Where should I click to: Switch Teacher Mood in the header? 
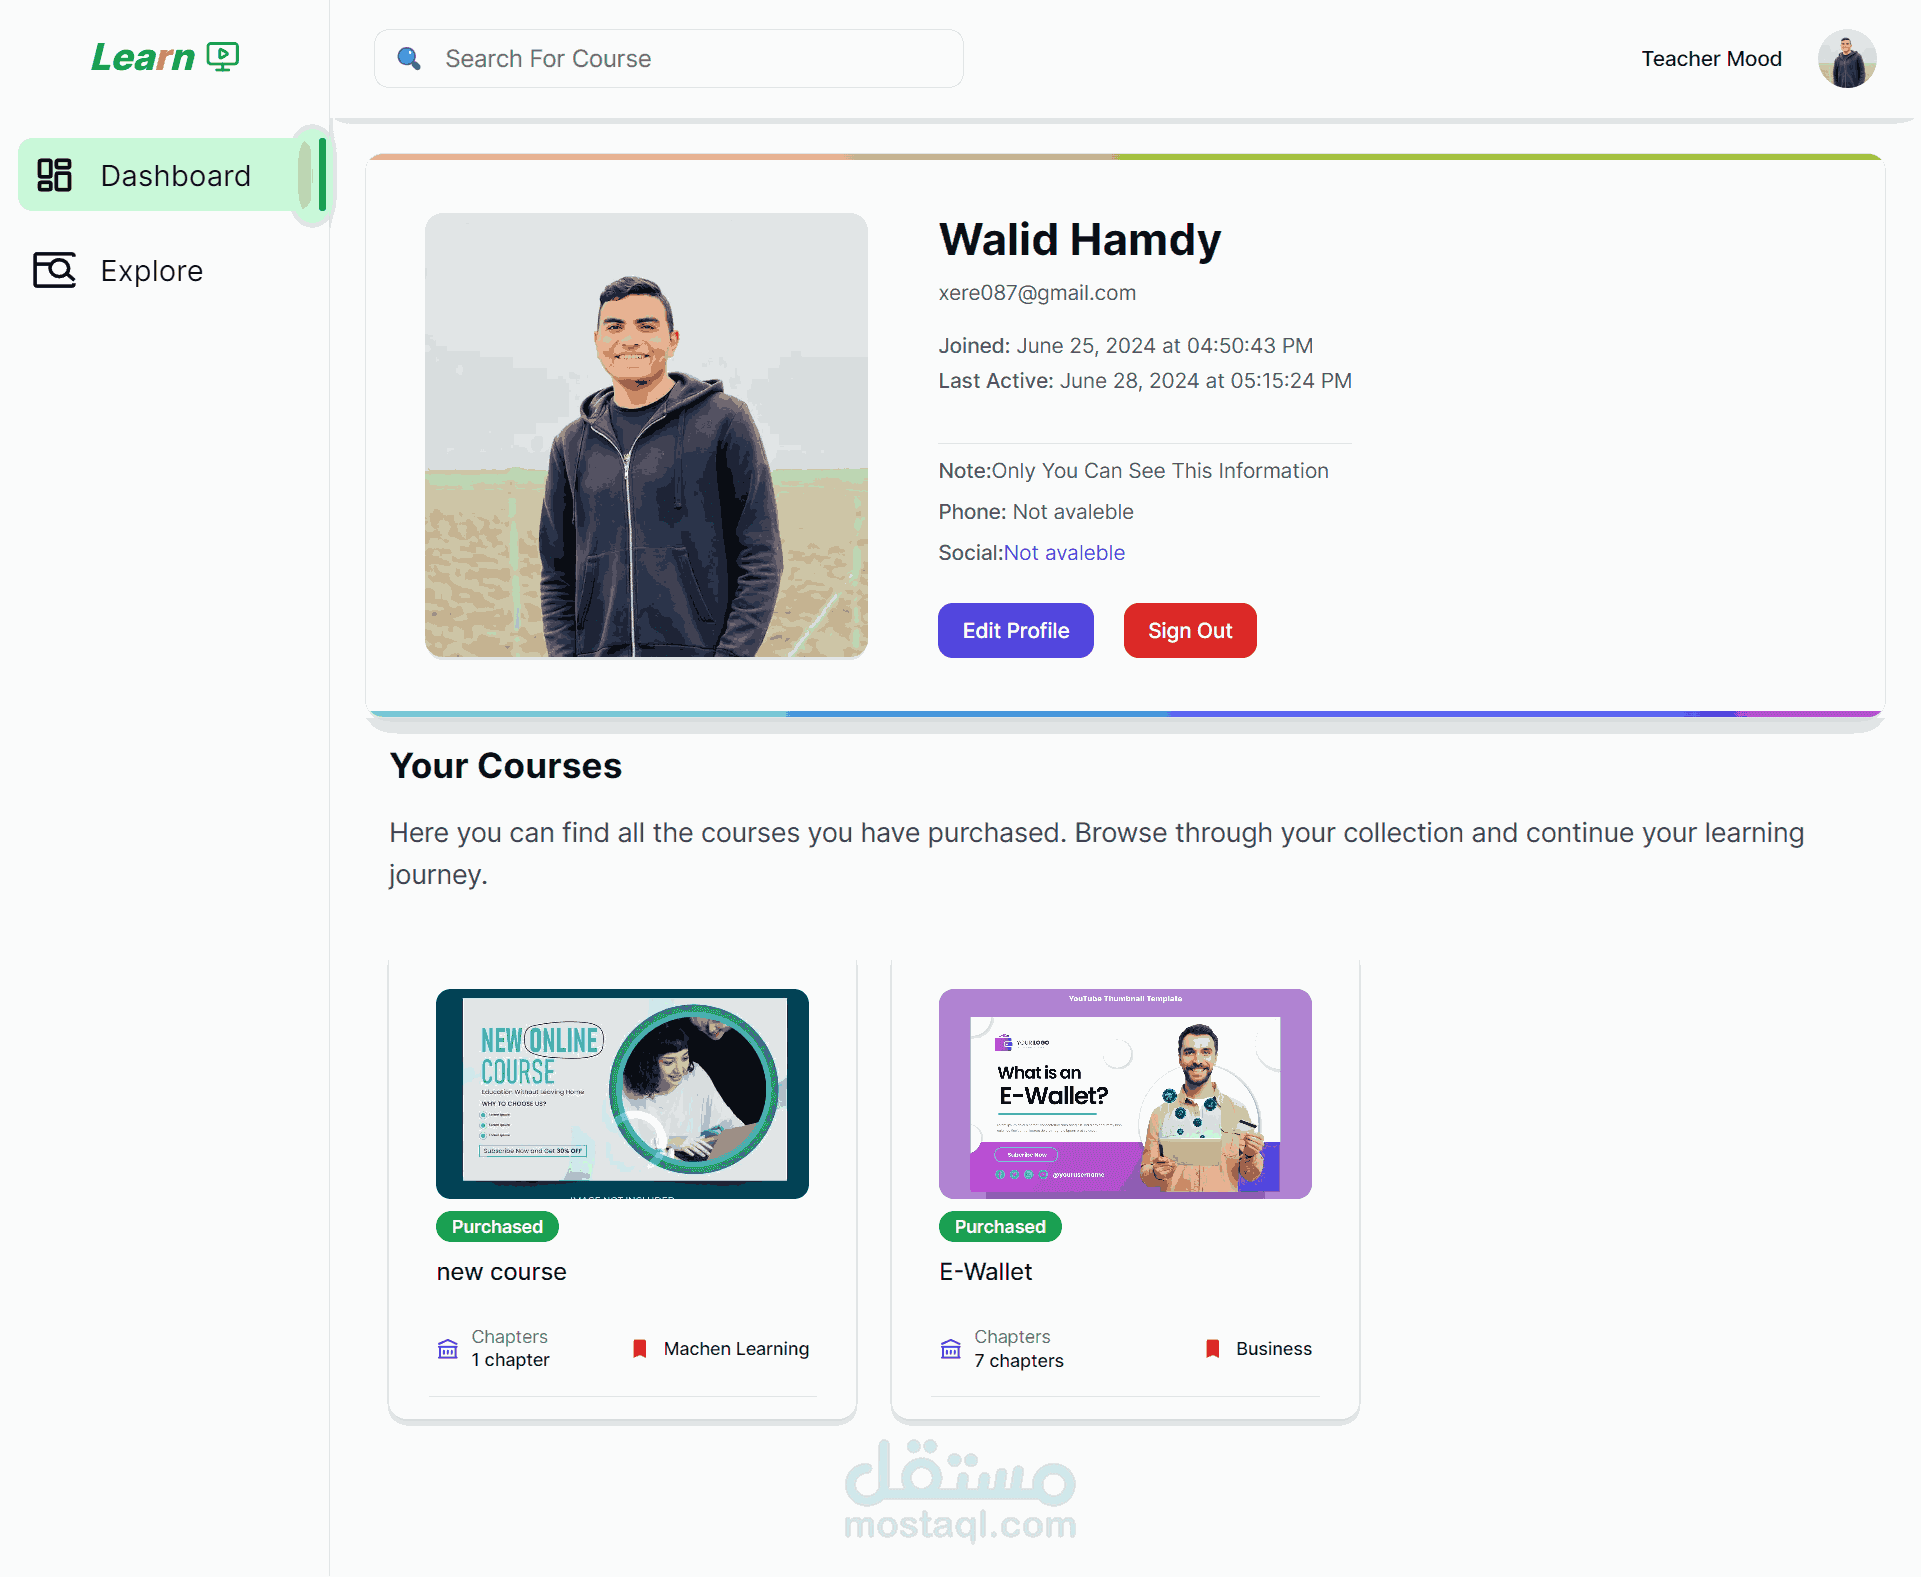point(1711,59)
